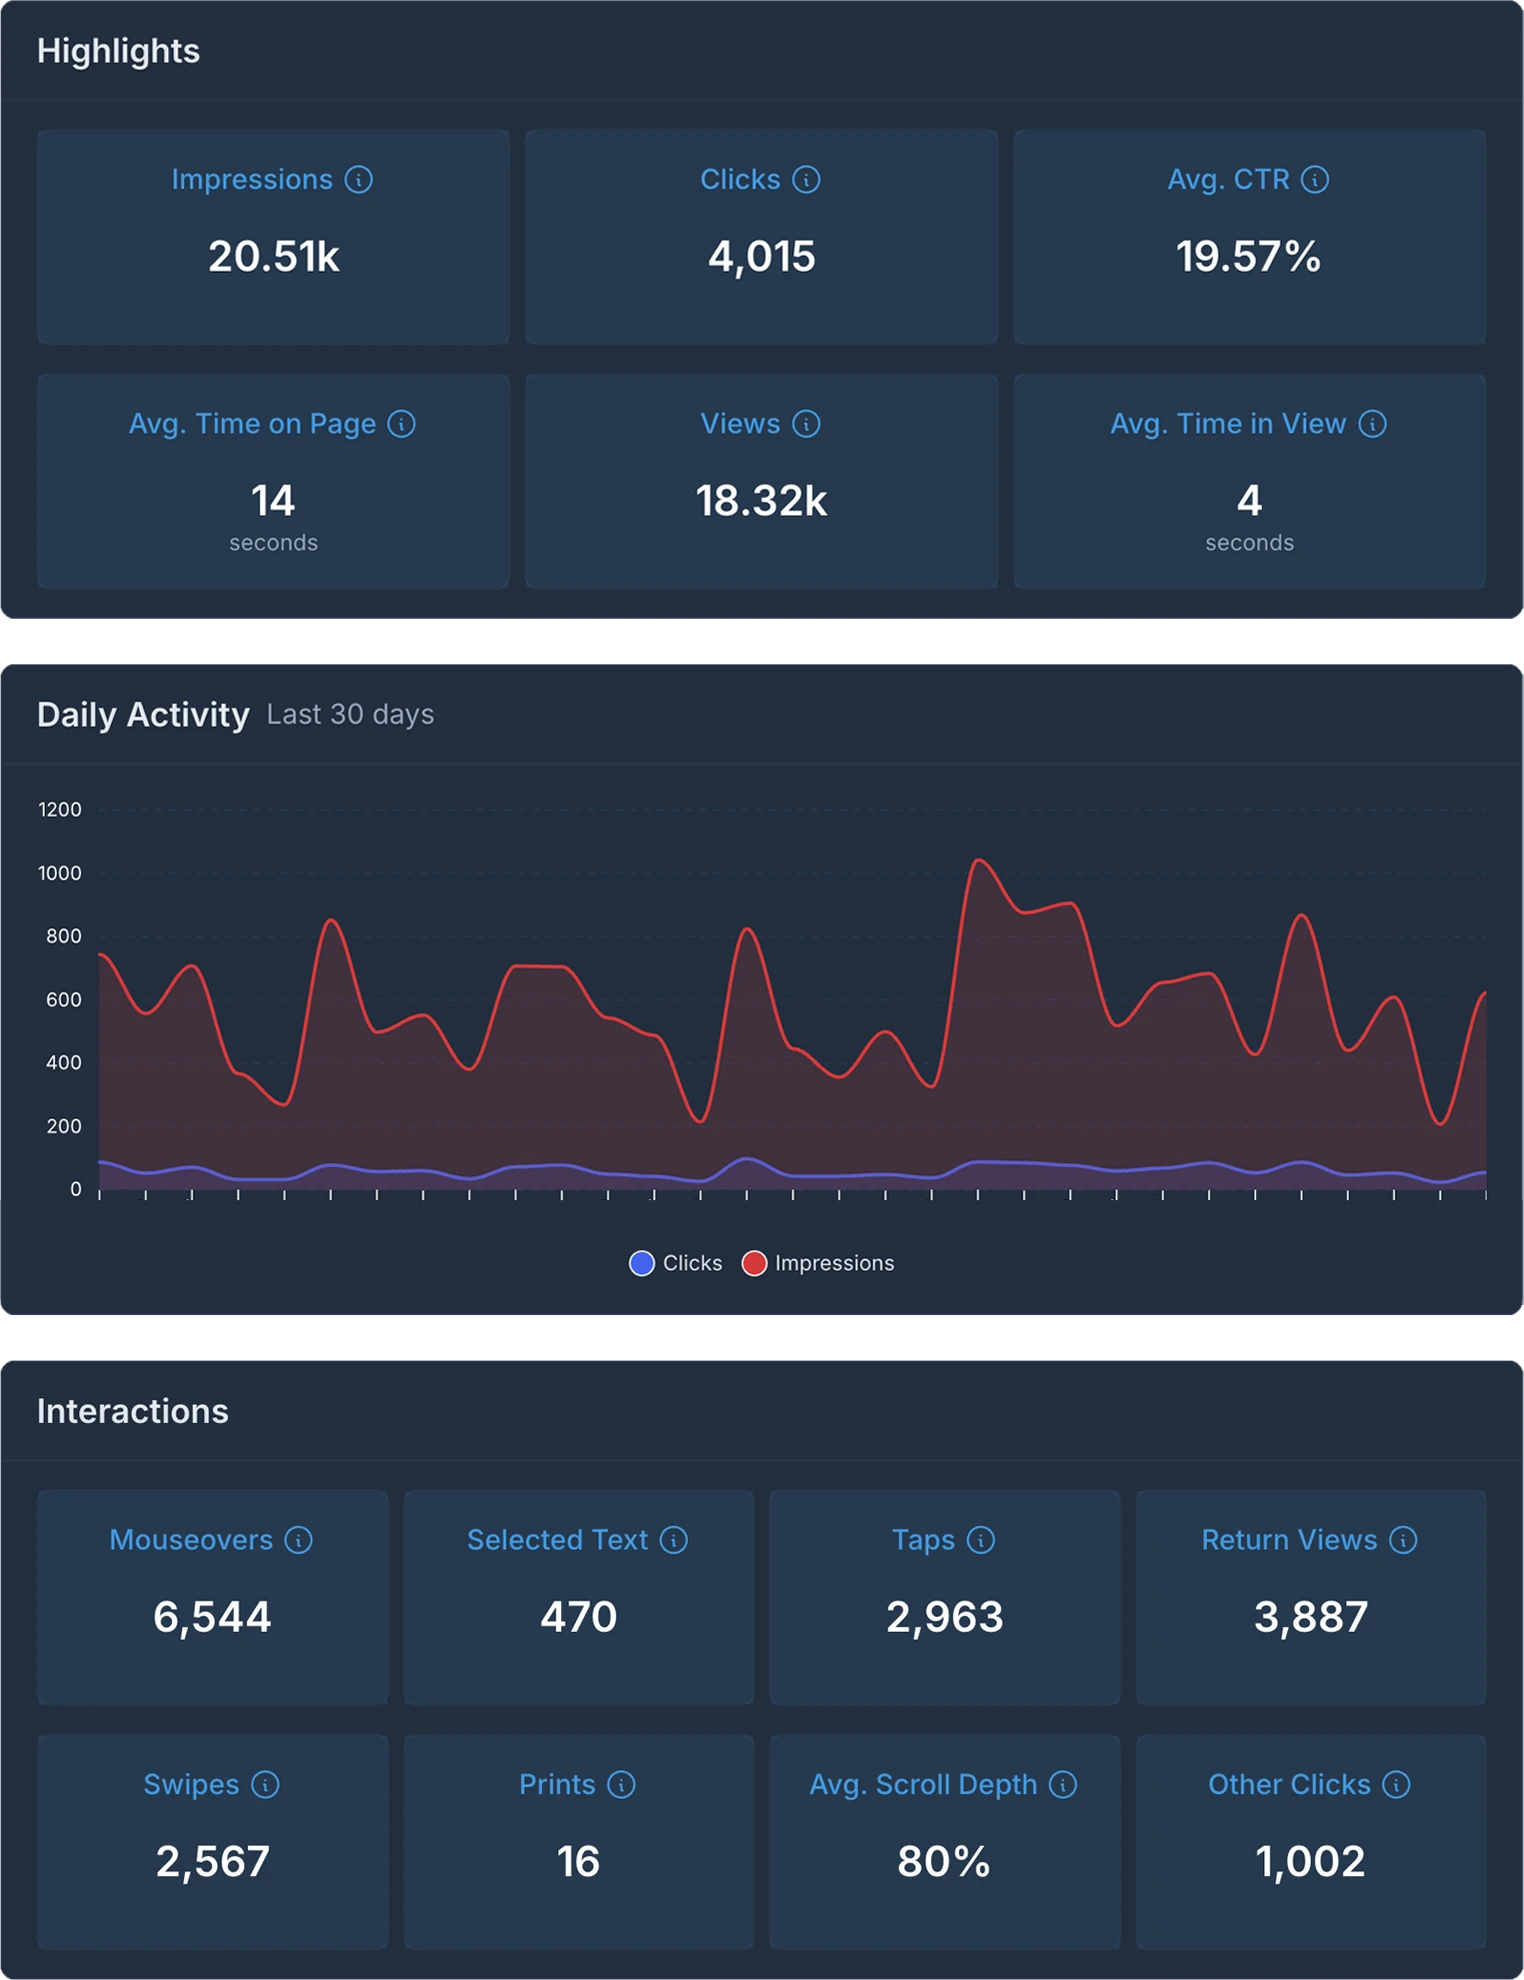Open info icon for Avg. Time in View

click(1373, 424)
